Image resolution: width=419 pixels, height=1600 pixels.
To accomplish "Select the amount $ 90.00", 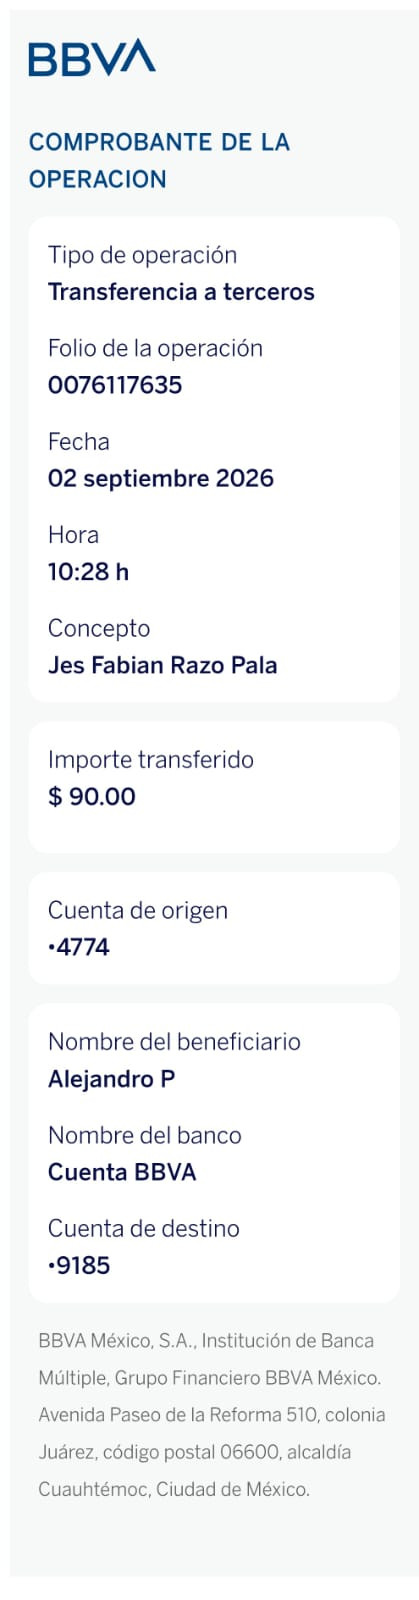I will pyautogui.click(x=92, y=797).
